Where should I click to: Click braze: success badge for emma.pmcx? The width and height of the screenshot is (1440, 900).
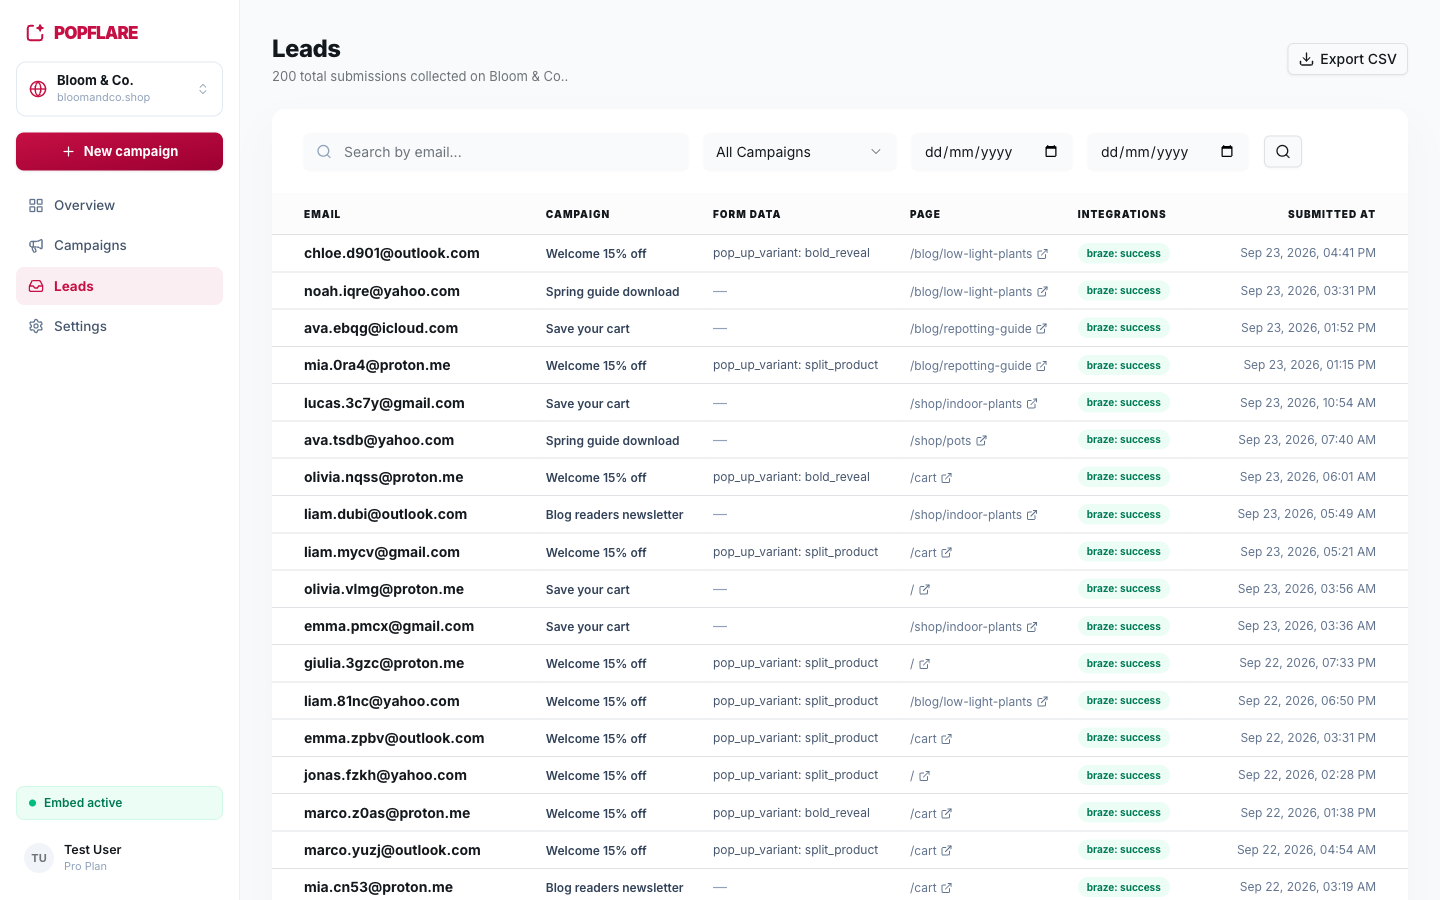click(x=1124, y=627)
